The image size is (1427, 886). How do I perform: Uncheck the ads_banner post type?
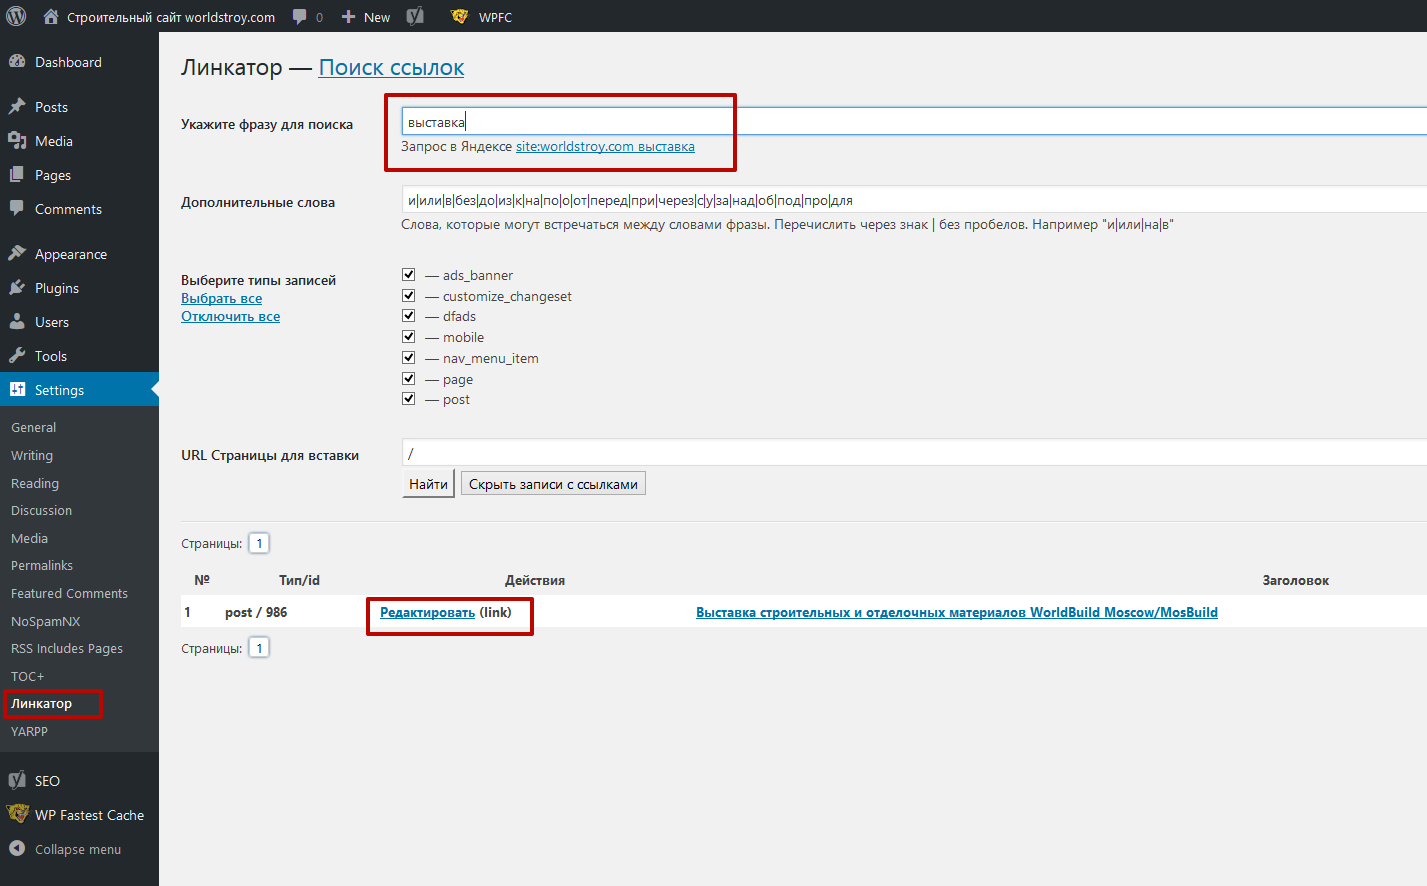pos(408,275)
